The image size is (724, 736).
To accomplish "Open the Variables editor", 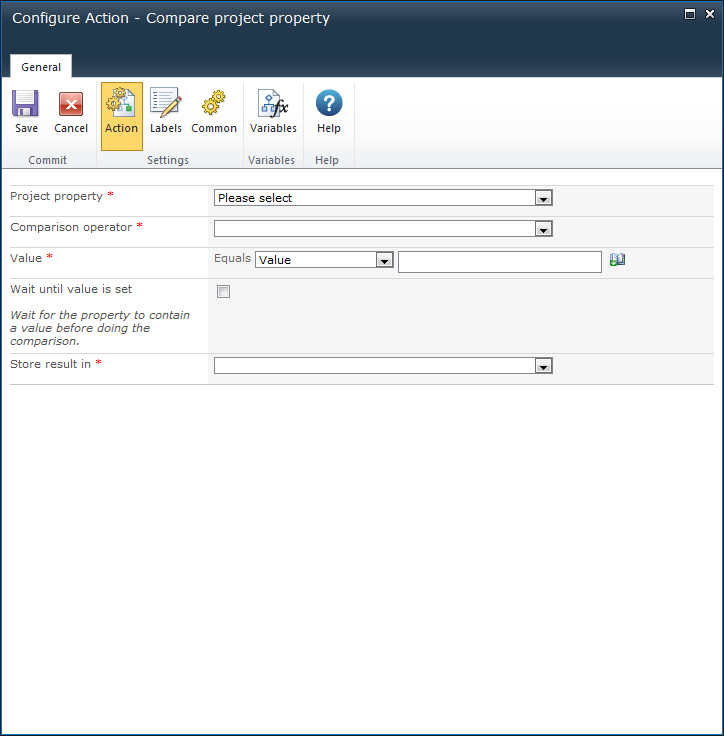I will pyautogui.click(x=273, y=104).
